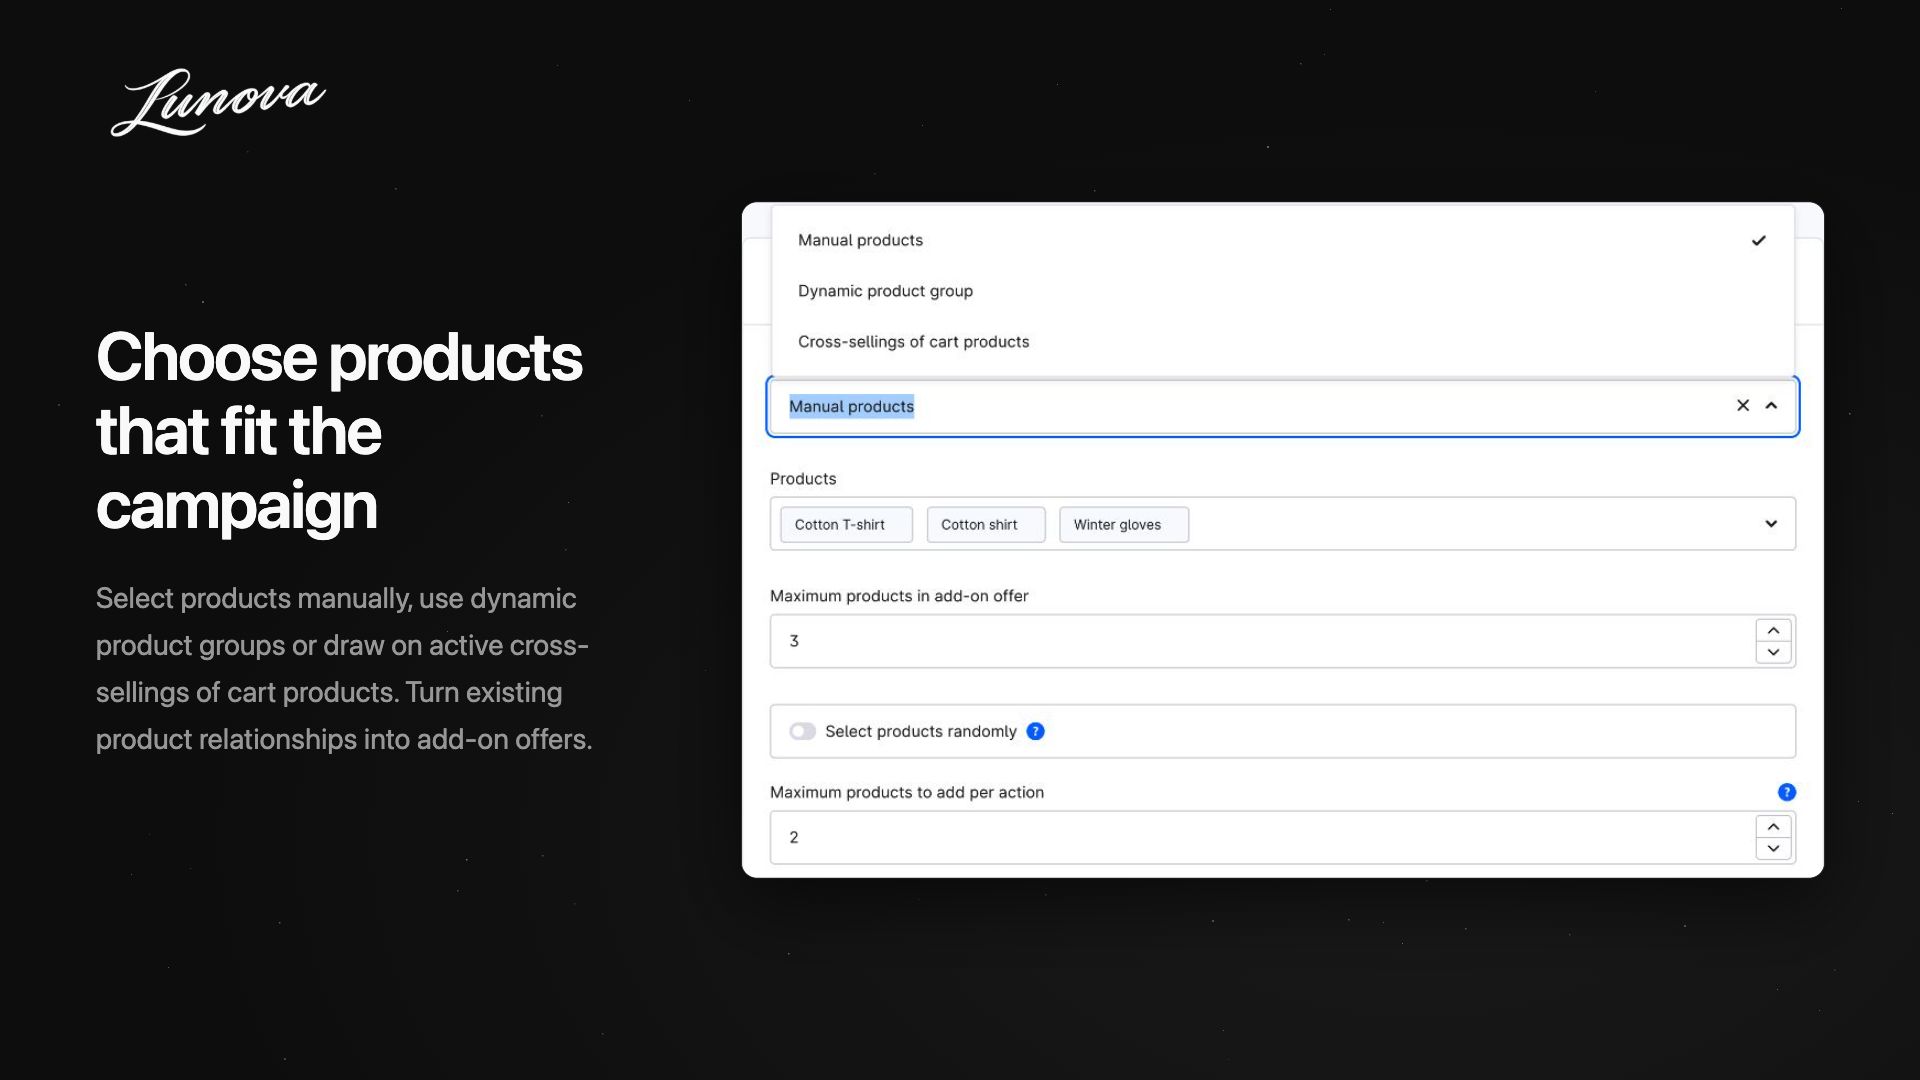Click the Cotton shirt product tag

(x=986, y=525)
